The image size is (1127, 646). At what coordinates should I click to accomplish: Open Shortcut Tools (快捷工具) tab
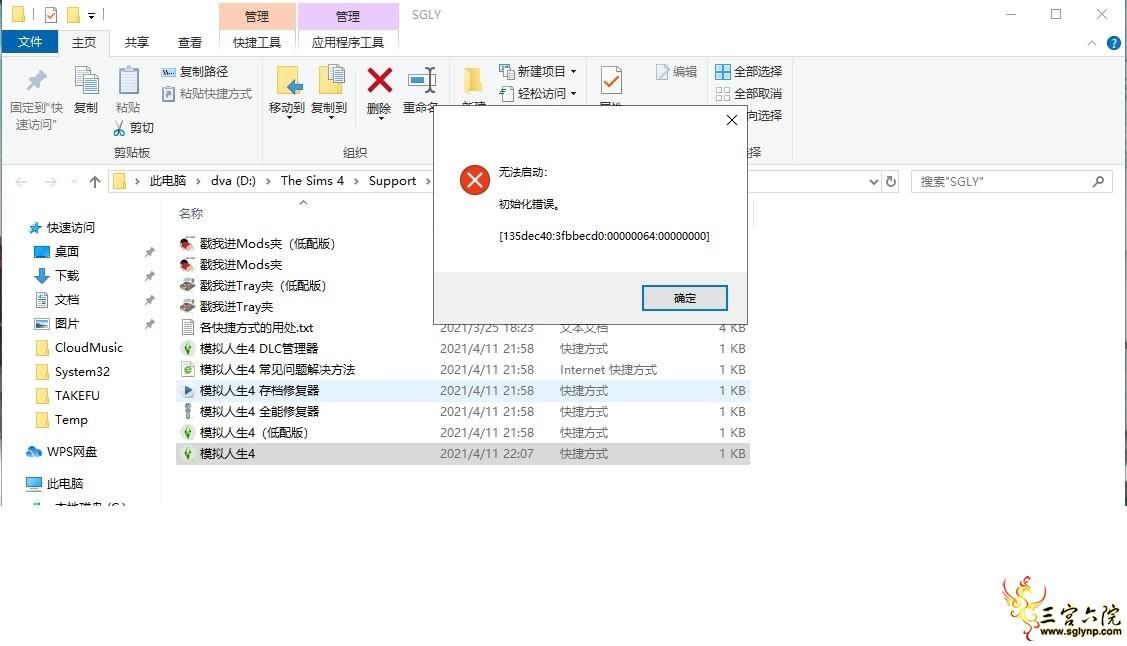(257, 42)
